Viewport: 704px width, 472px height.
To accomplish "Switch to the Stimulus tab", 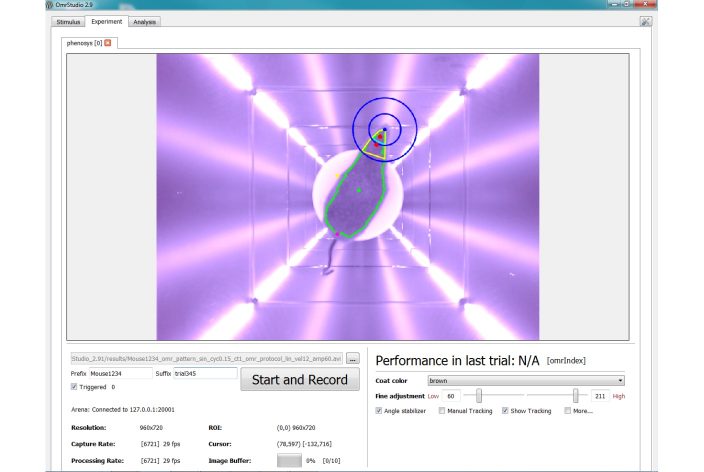I will 68,22.
